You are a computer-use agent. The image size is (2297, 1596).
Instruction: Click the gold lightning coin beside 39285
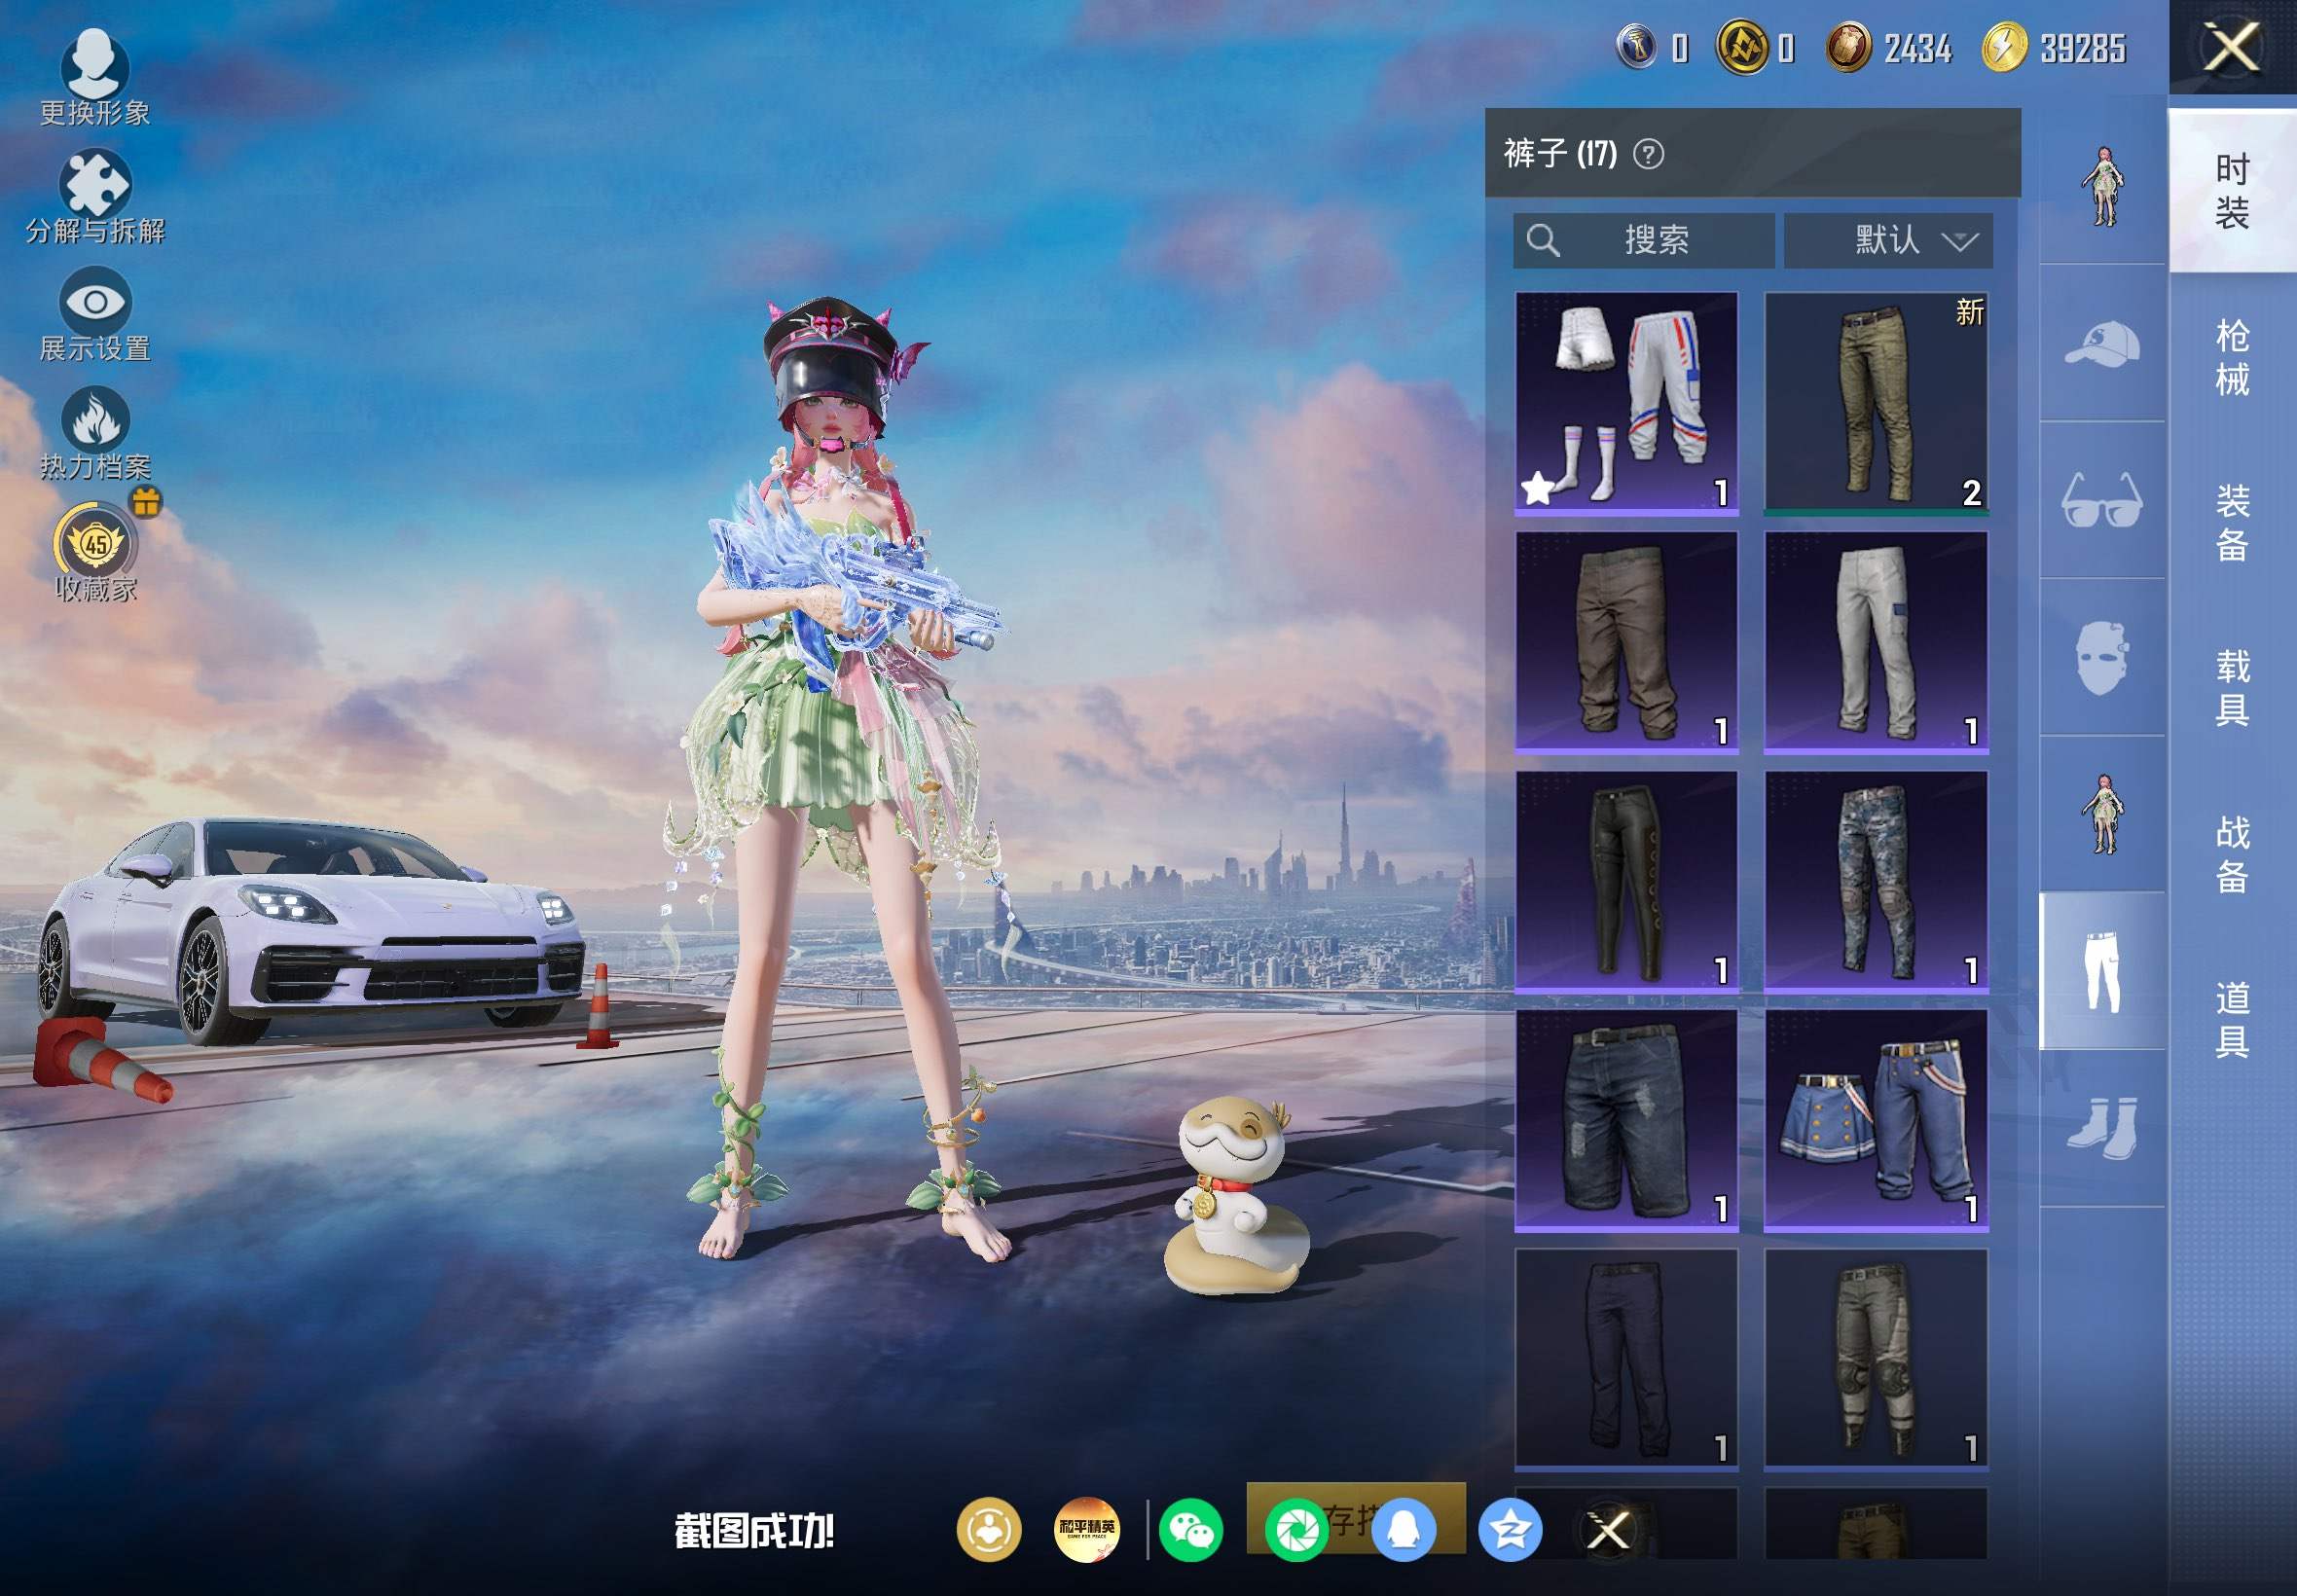(x=2004, y=47)
